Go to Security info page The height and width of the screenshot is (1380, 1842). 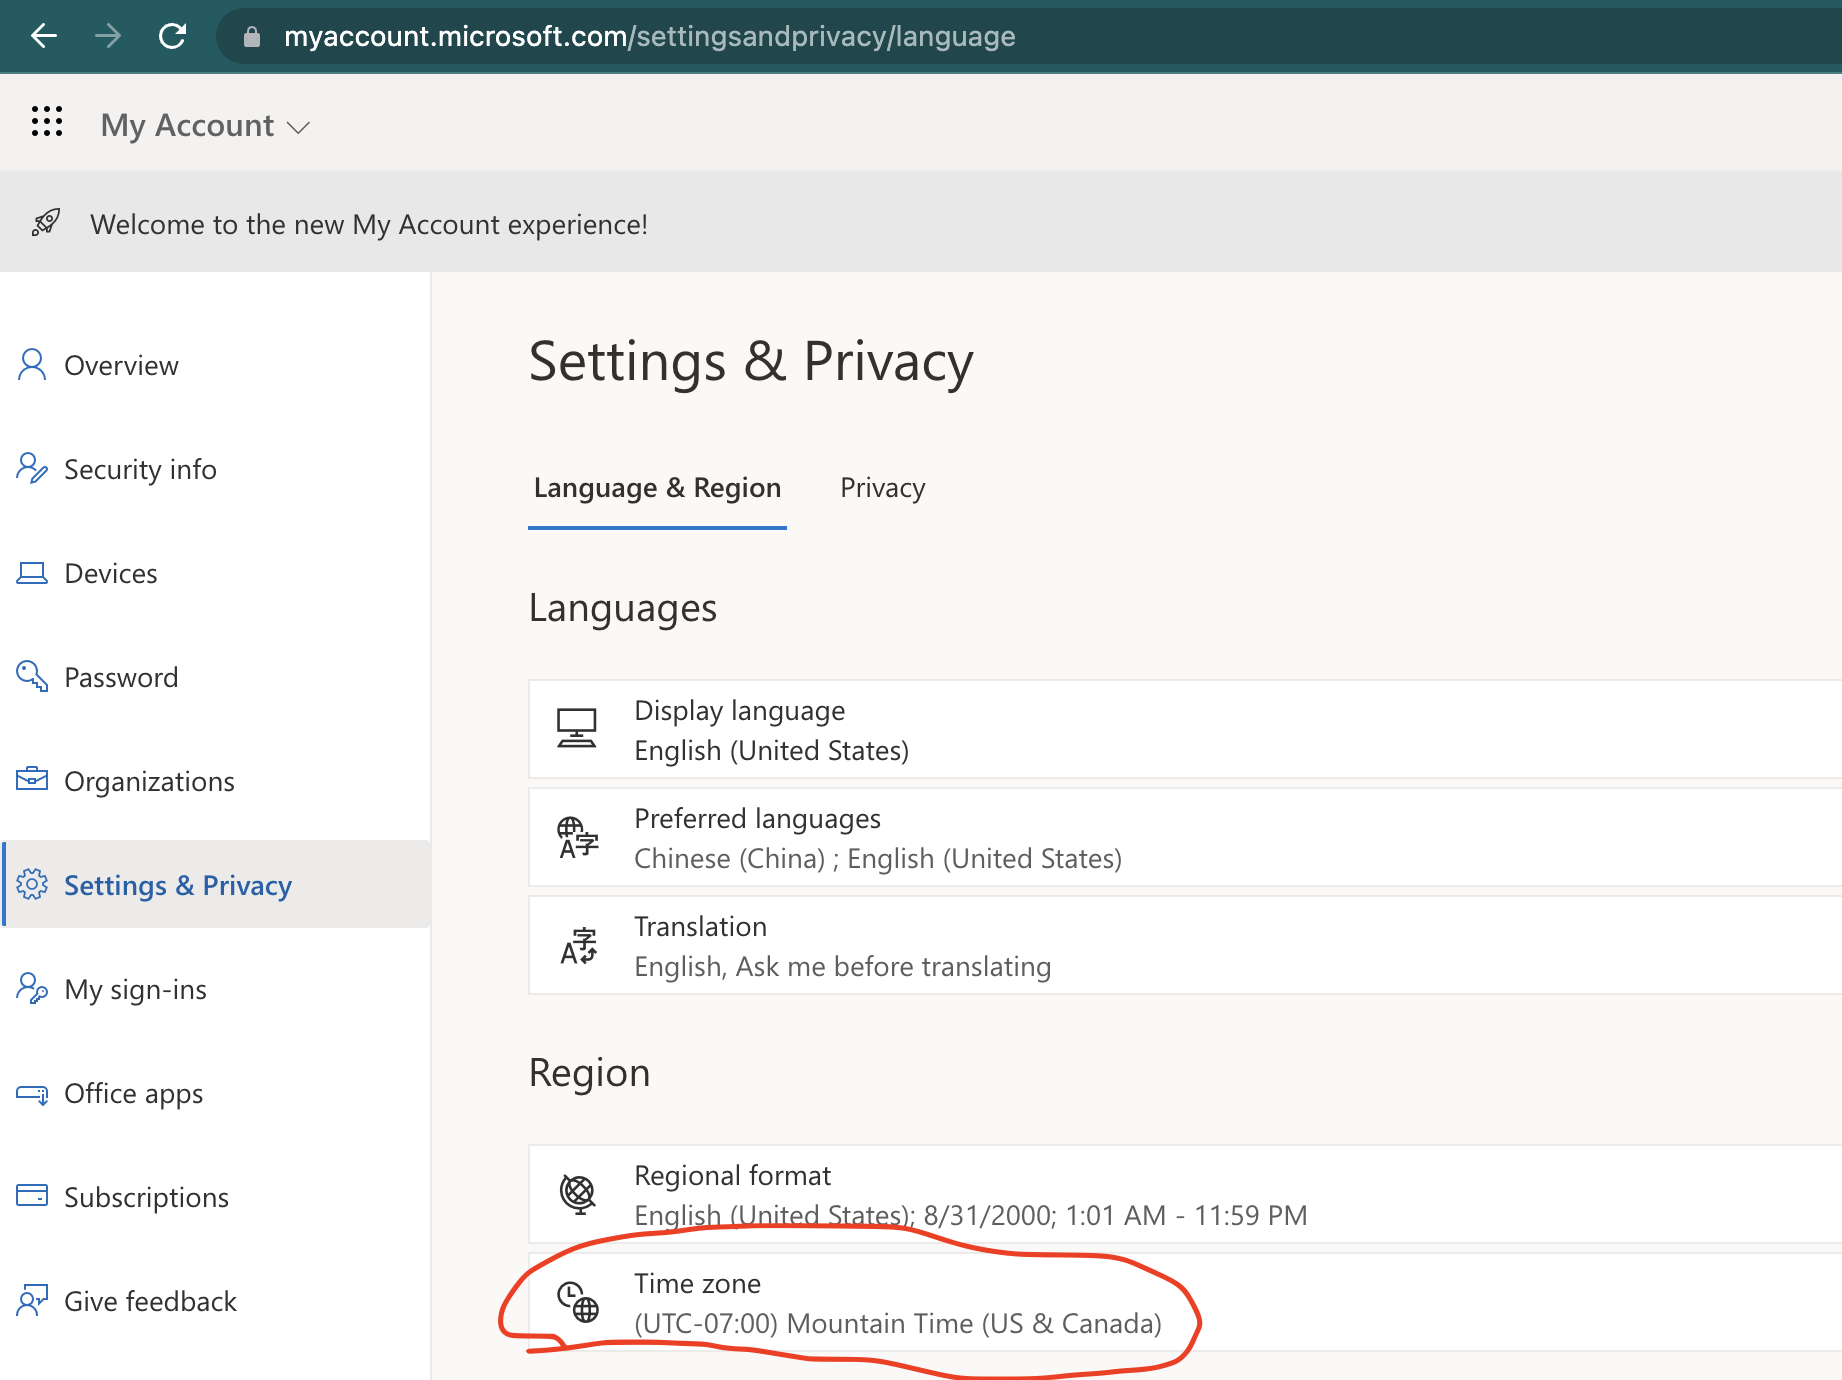[x=140, y=470]
